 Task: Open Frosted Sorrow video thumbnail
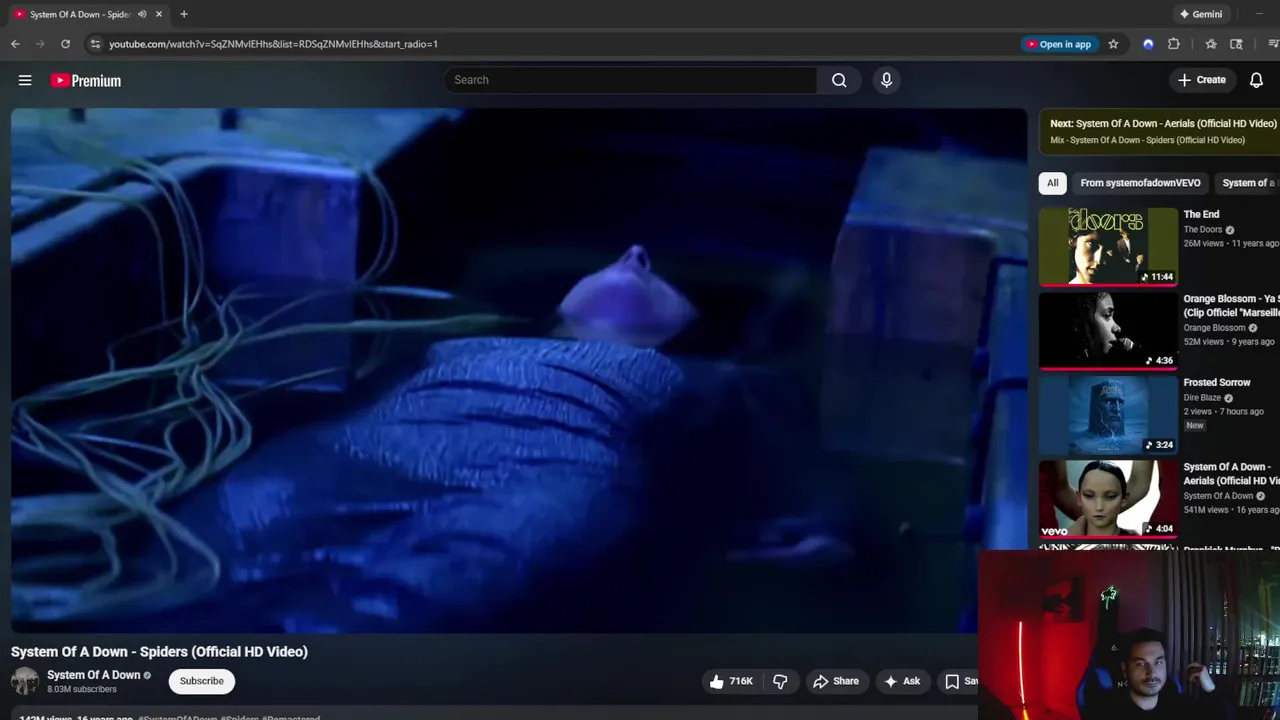click(1108, 414)
